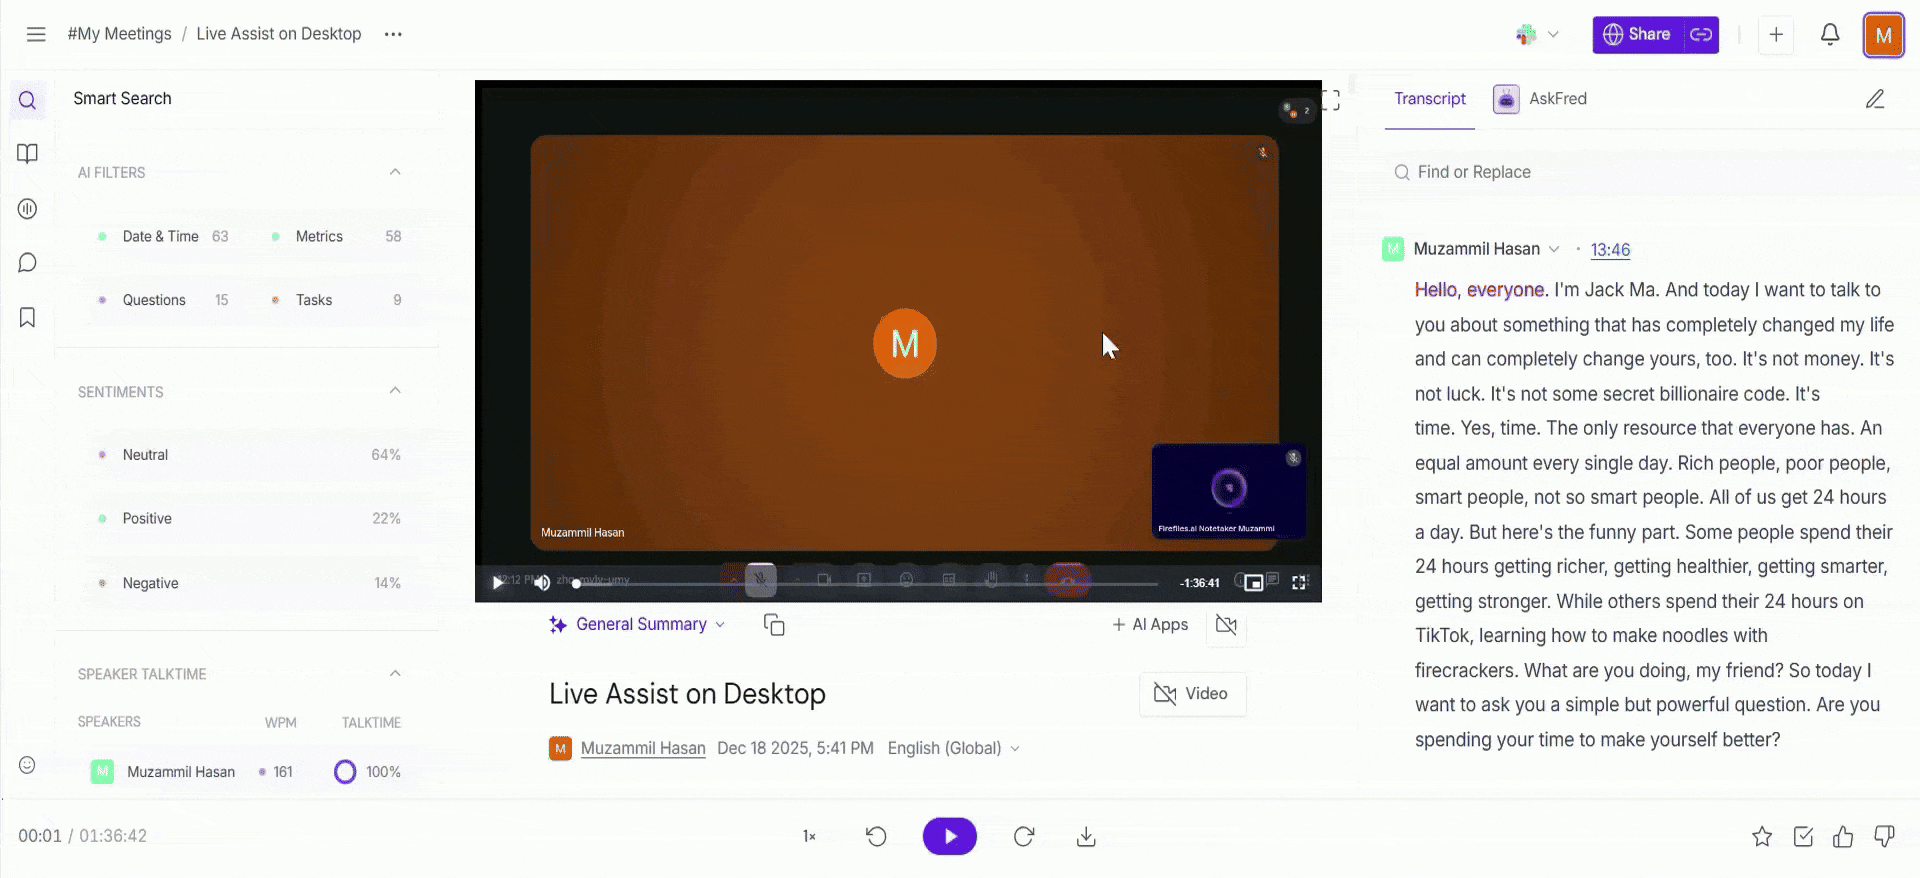Open Smart Search magnifier icon in sidebar
1920x878 pixels.
(x=27, y=100)
